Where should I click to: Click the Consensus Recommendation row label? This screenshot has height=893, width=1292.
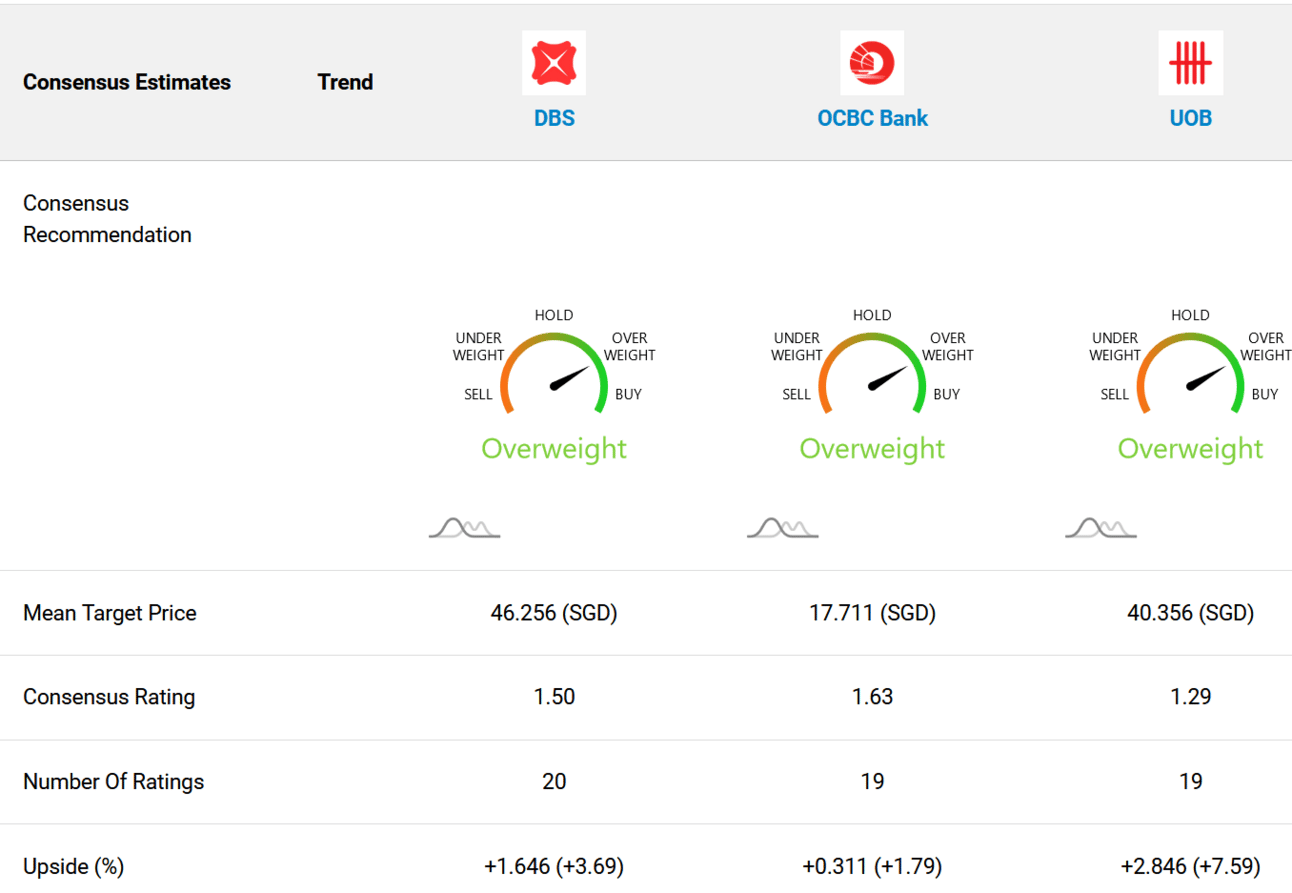click(x=107, y=219)
